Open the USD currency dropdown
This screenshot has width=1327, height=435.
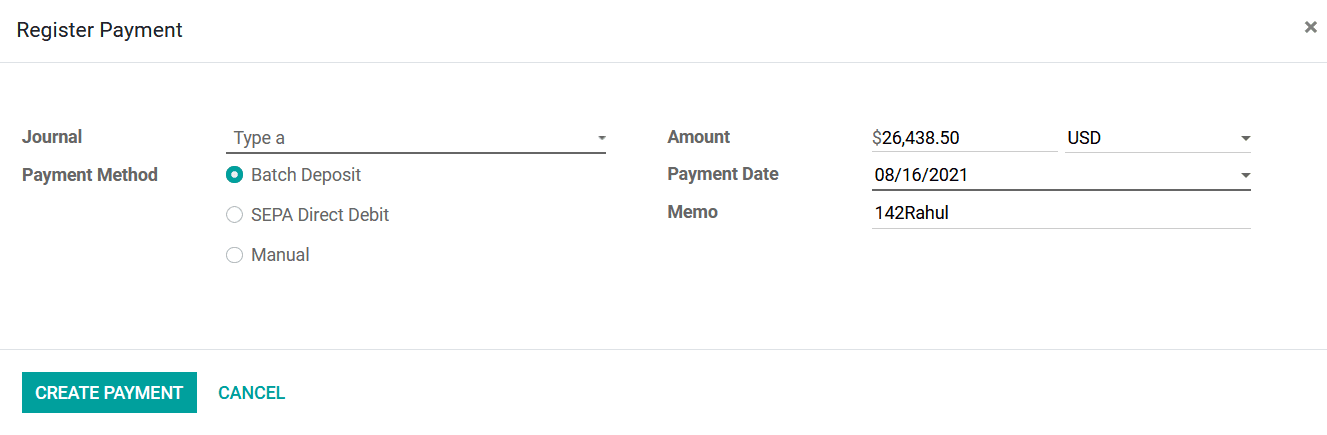coord(1158,138)
